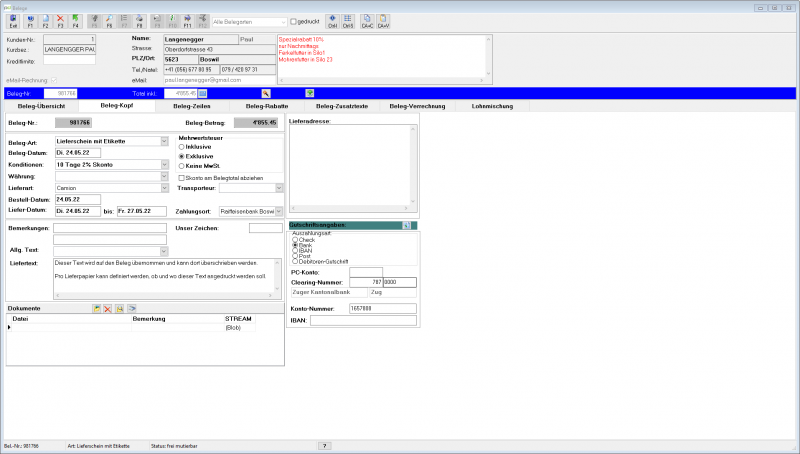Click the first Bemerkungen input field

(x=110, y=228)
